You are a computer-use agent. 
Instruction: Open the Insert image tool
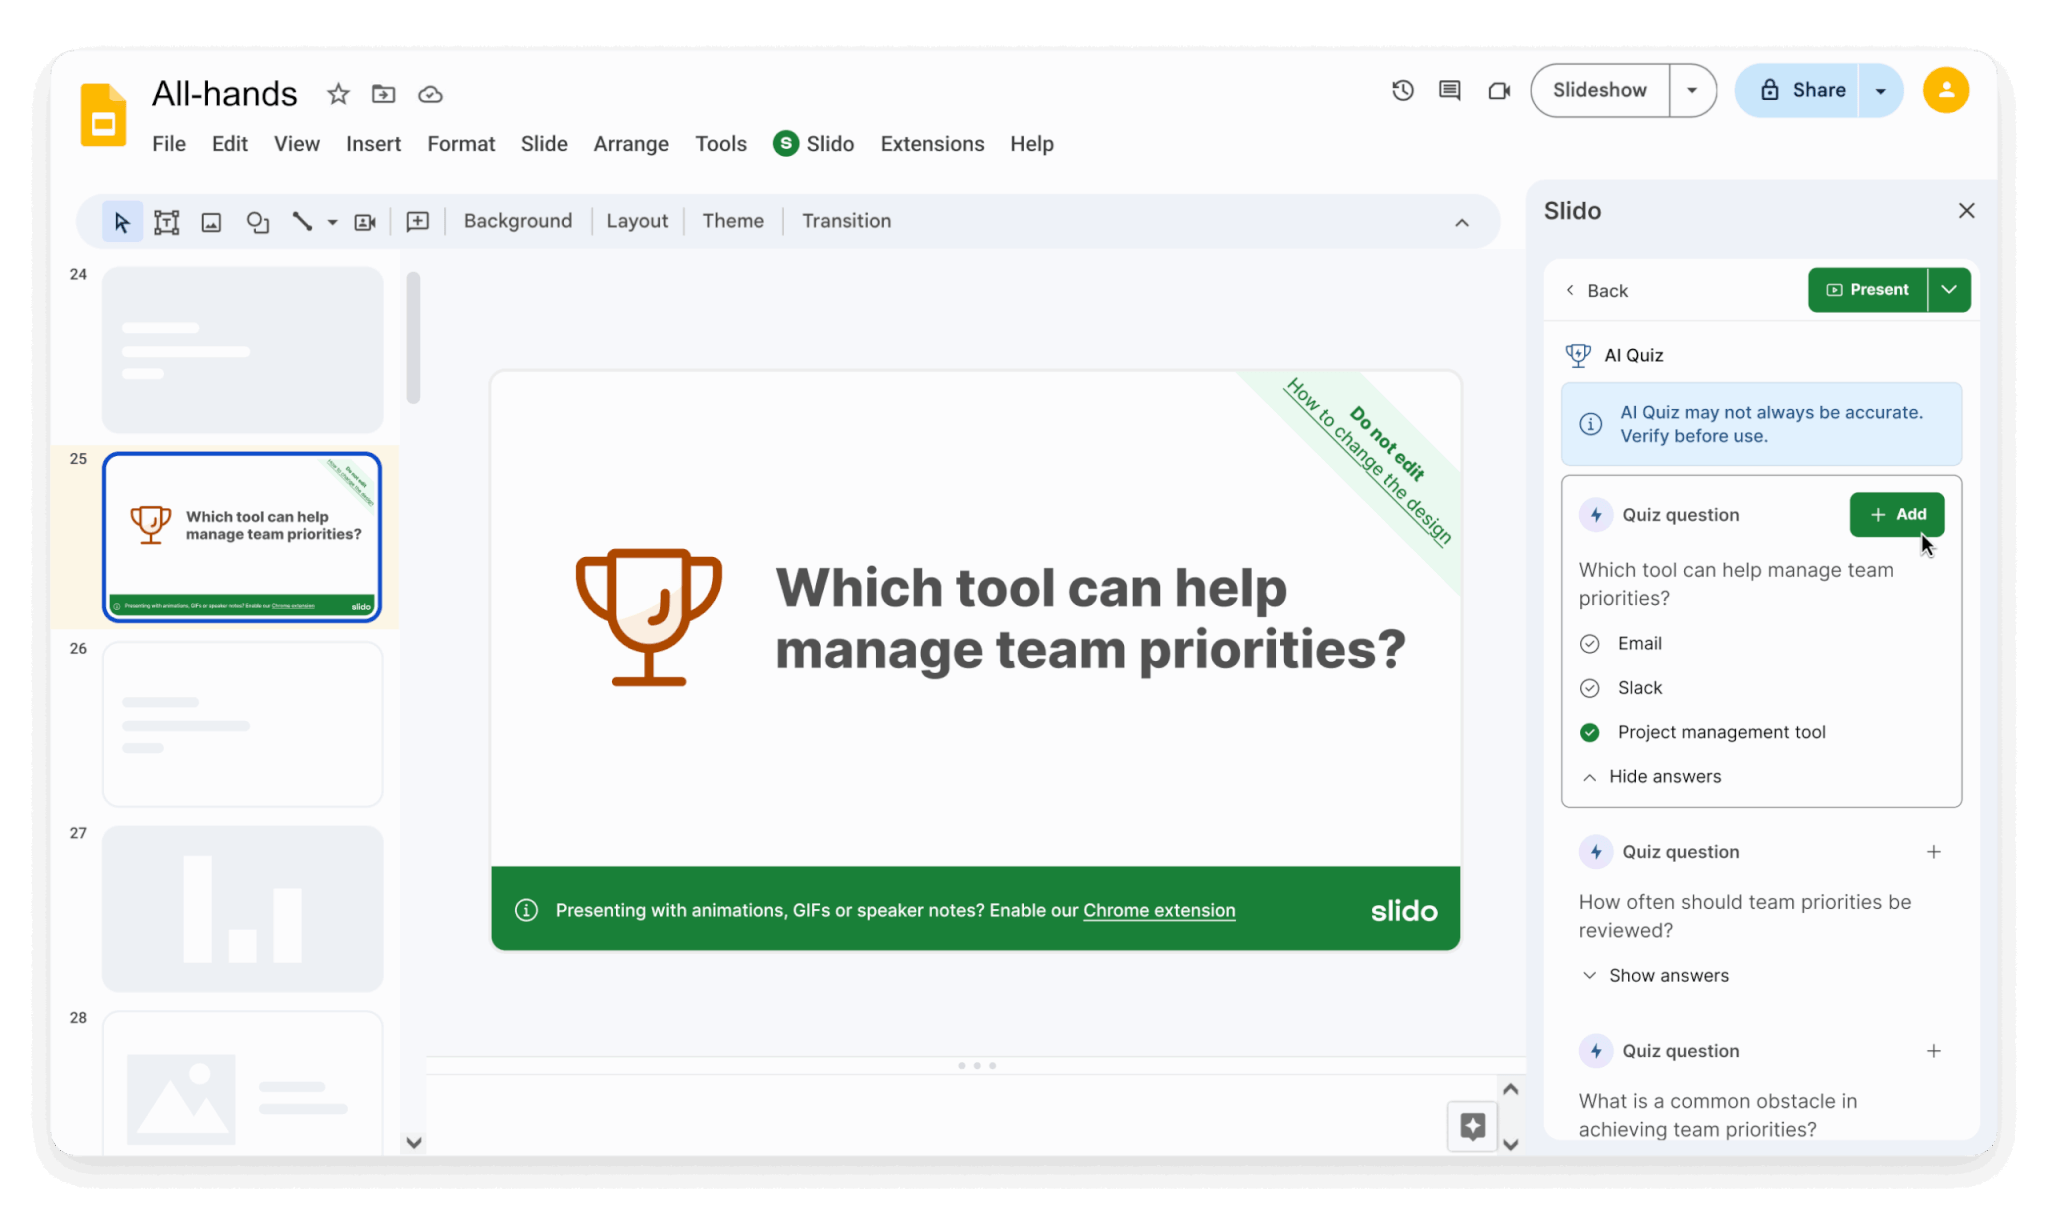(211, 221)
